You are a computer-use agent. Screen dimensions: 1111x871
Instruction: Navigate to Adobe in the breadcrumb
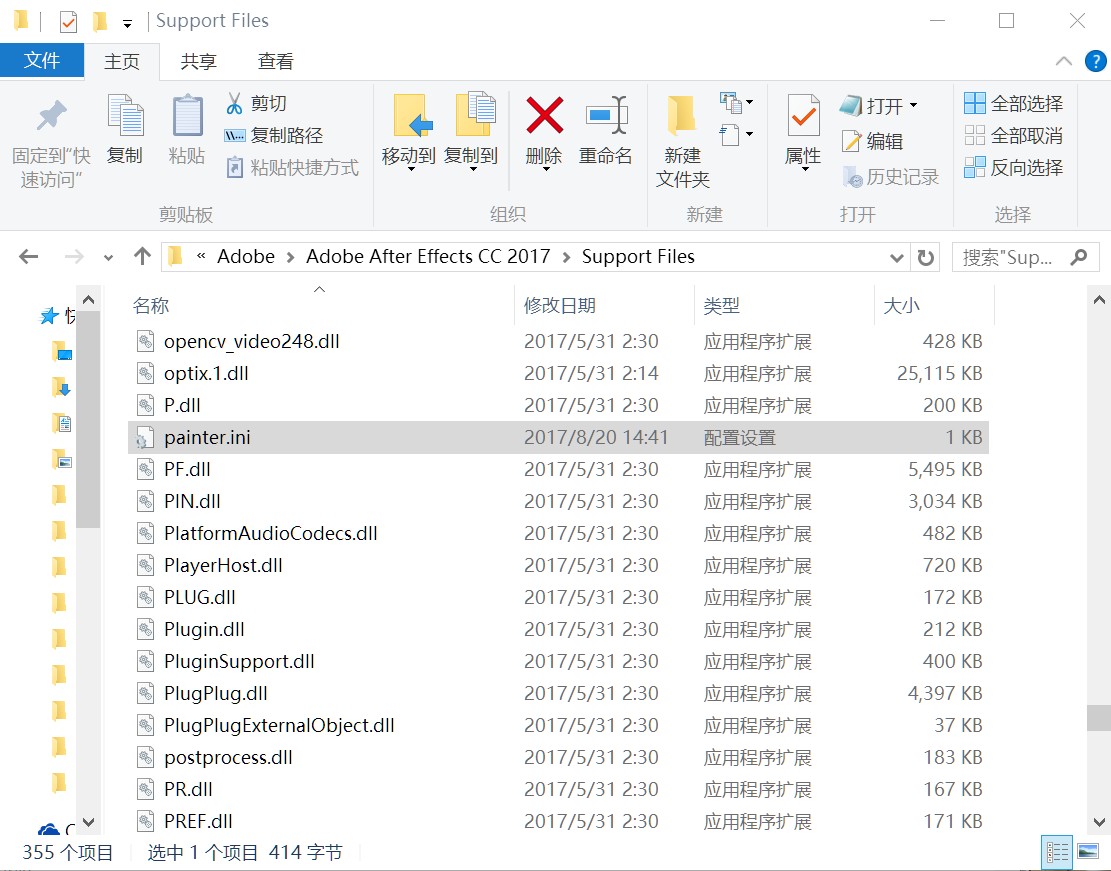click(x=246, y=257)
